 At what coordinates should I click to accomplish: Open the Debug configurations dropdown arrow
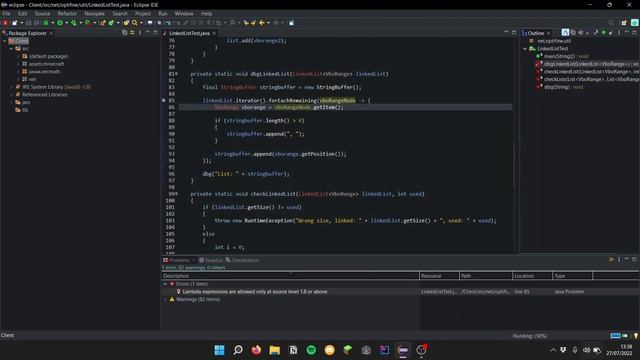pos(53,23)
